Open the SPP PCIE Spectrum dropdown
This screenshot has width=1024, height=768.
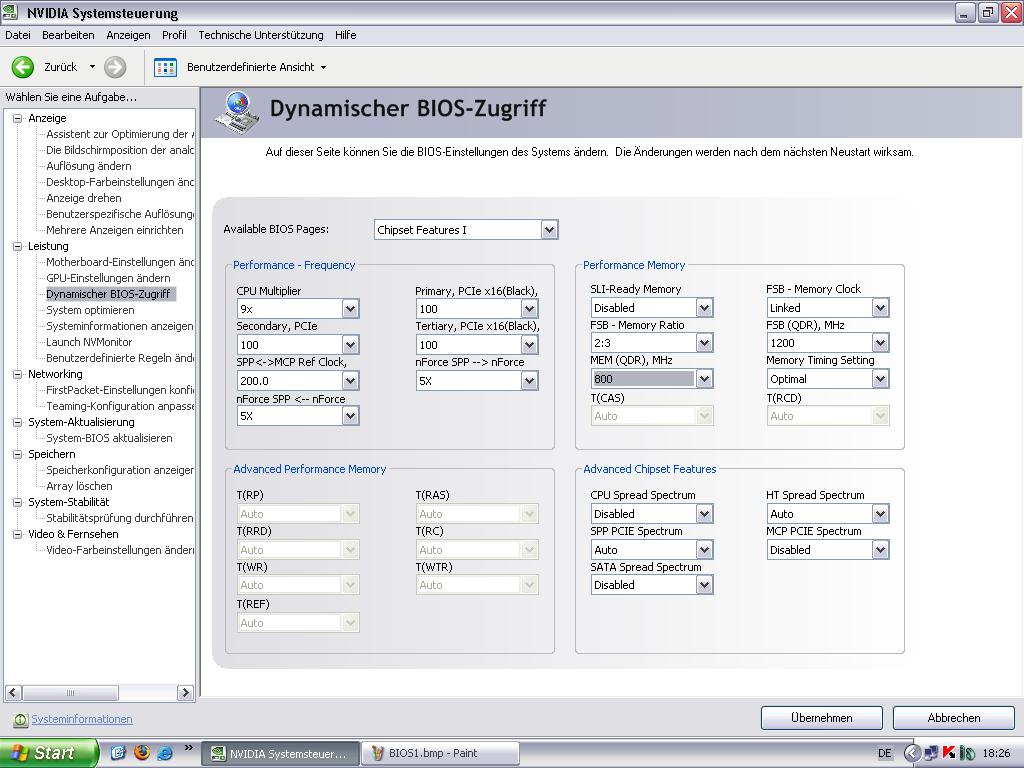coord(704,550)
